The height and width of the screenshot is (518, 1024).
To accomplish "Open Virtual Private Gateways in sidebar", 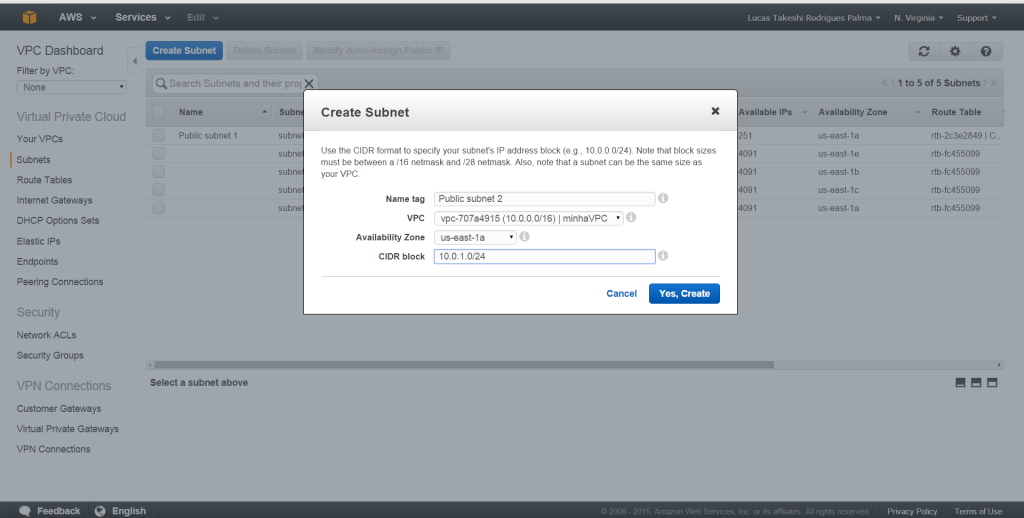I will [68, 429].
